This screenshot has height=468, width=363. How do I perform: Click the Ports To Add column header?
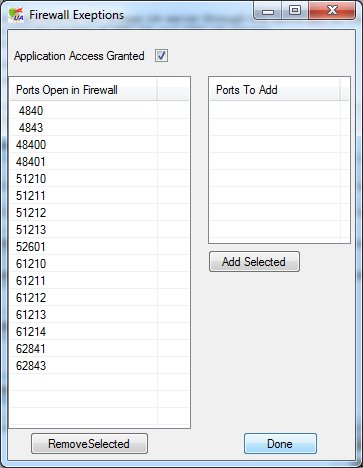(275, 90)
